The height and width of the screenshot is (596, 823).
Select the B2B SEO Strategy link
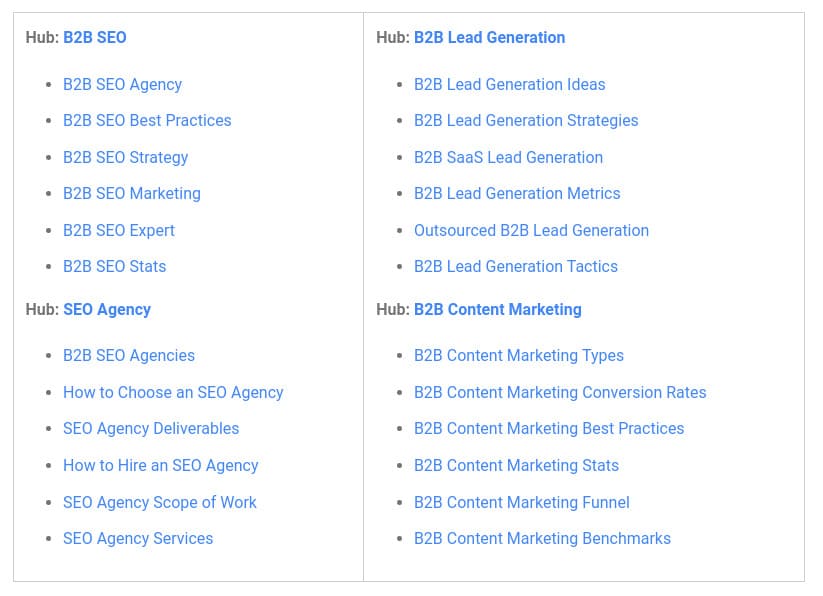pos(125,157)
